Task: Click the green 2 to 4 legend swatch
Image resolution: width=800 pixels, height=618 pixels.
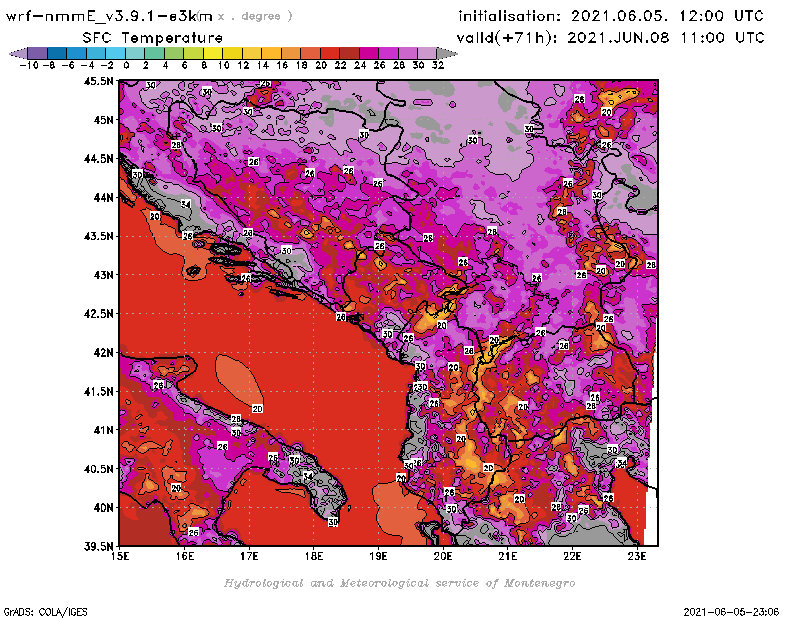Action: [155, 53]
